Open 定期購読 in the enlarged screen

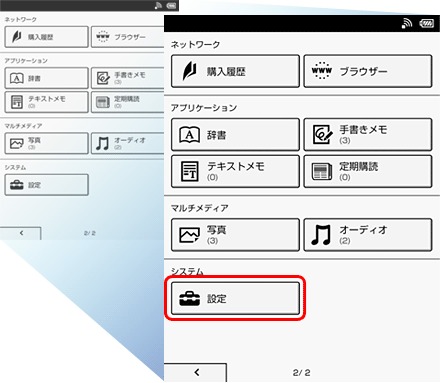point(368,171)
